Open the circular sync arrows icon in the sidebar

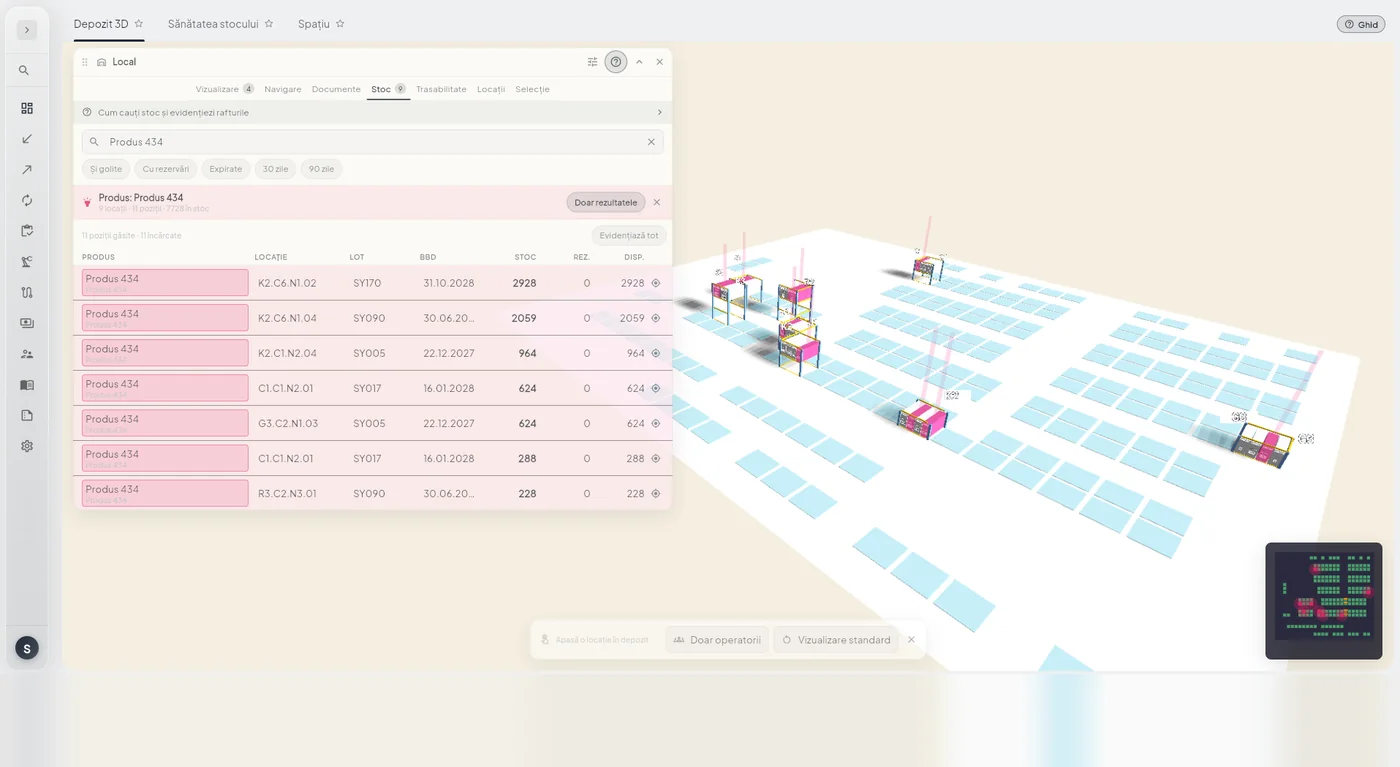tap(27, 200)
